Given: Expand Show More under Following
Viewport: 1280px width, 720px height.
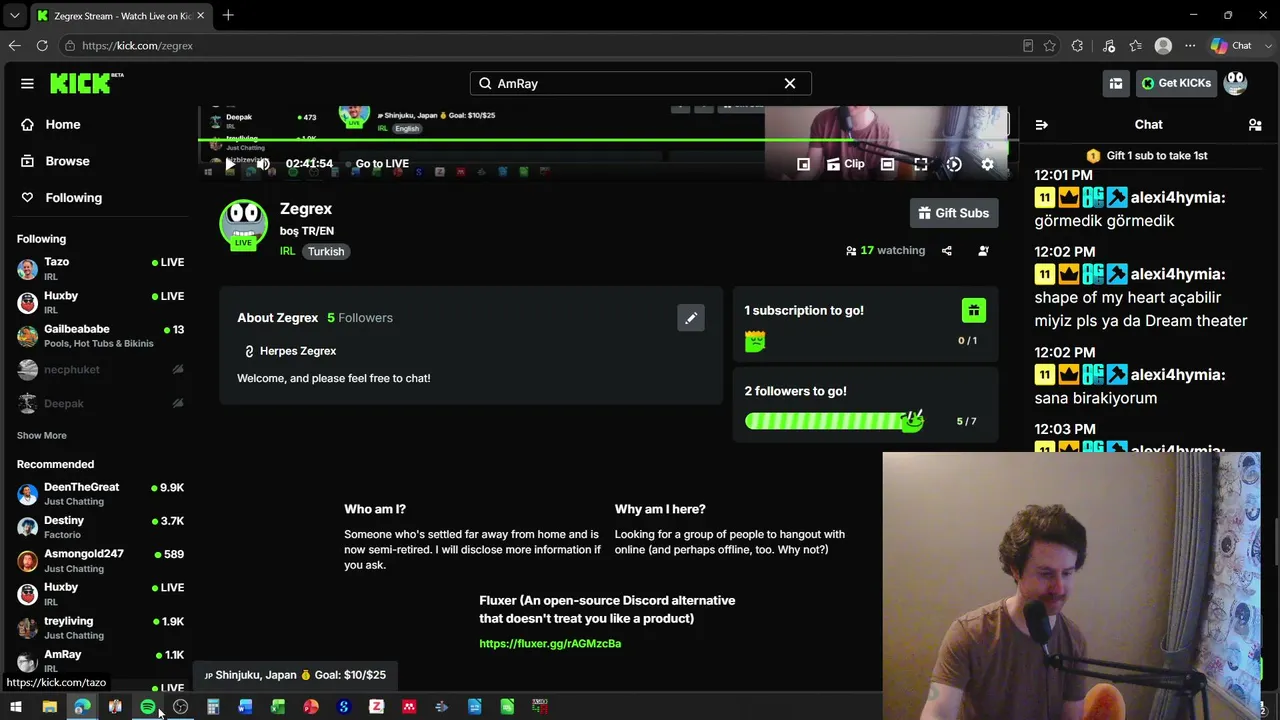Looking at the screenshot, I should click(x=41, y=435).
